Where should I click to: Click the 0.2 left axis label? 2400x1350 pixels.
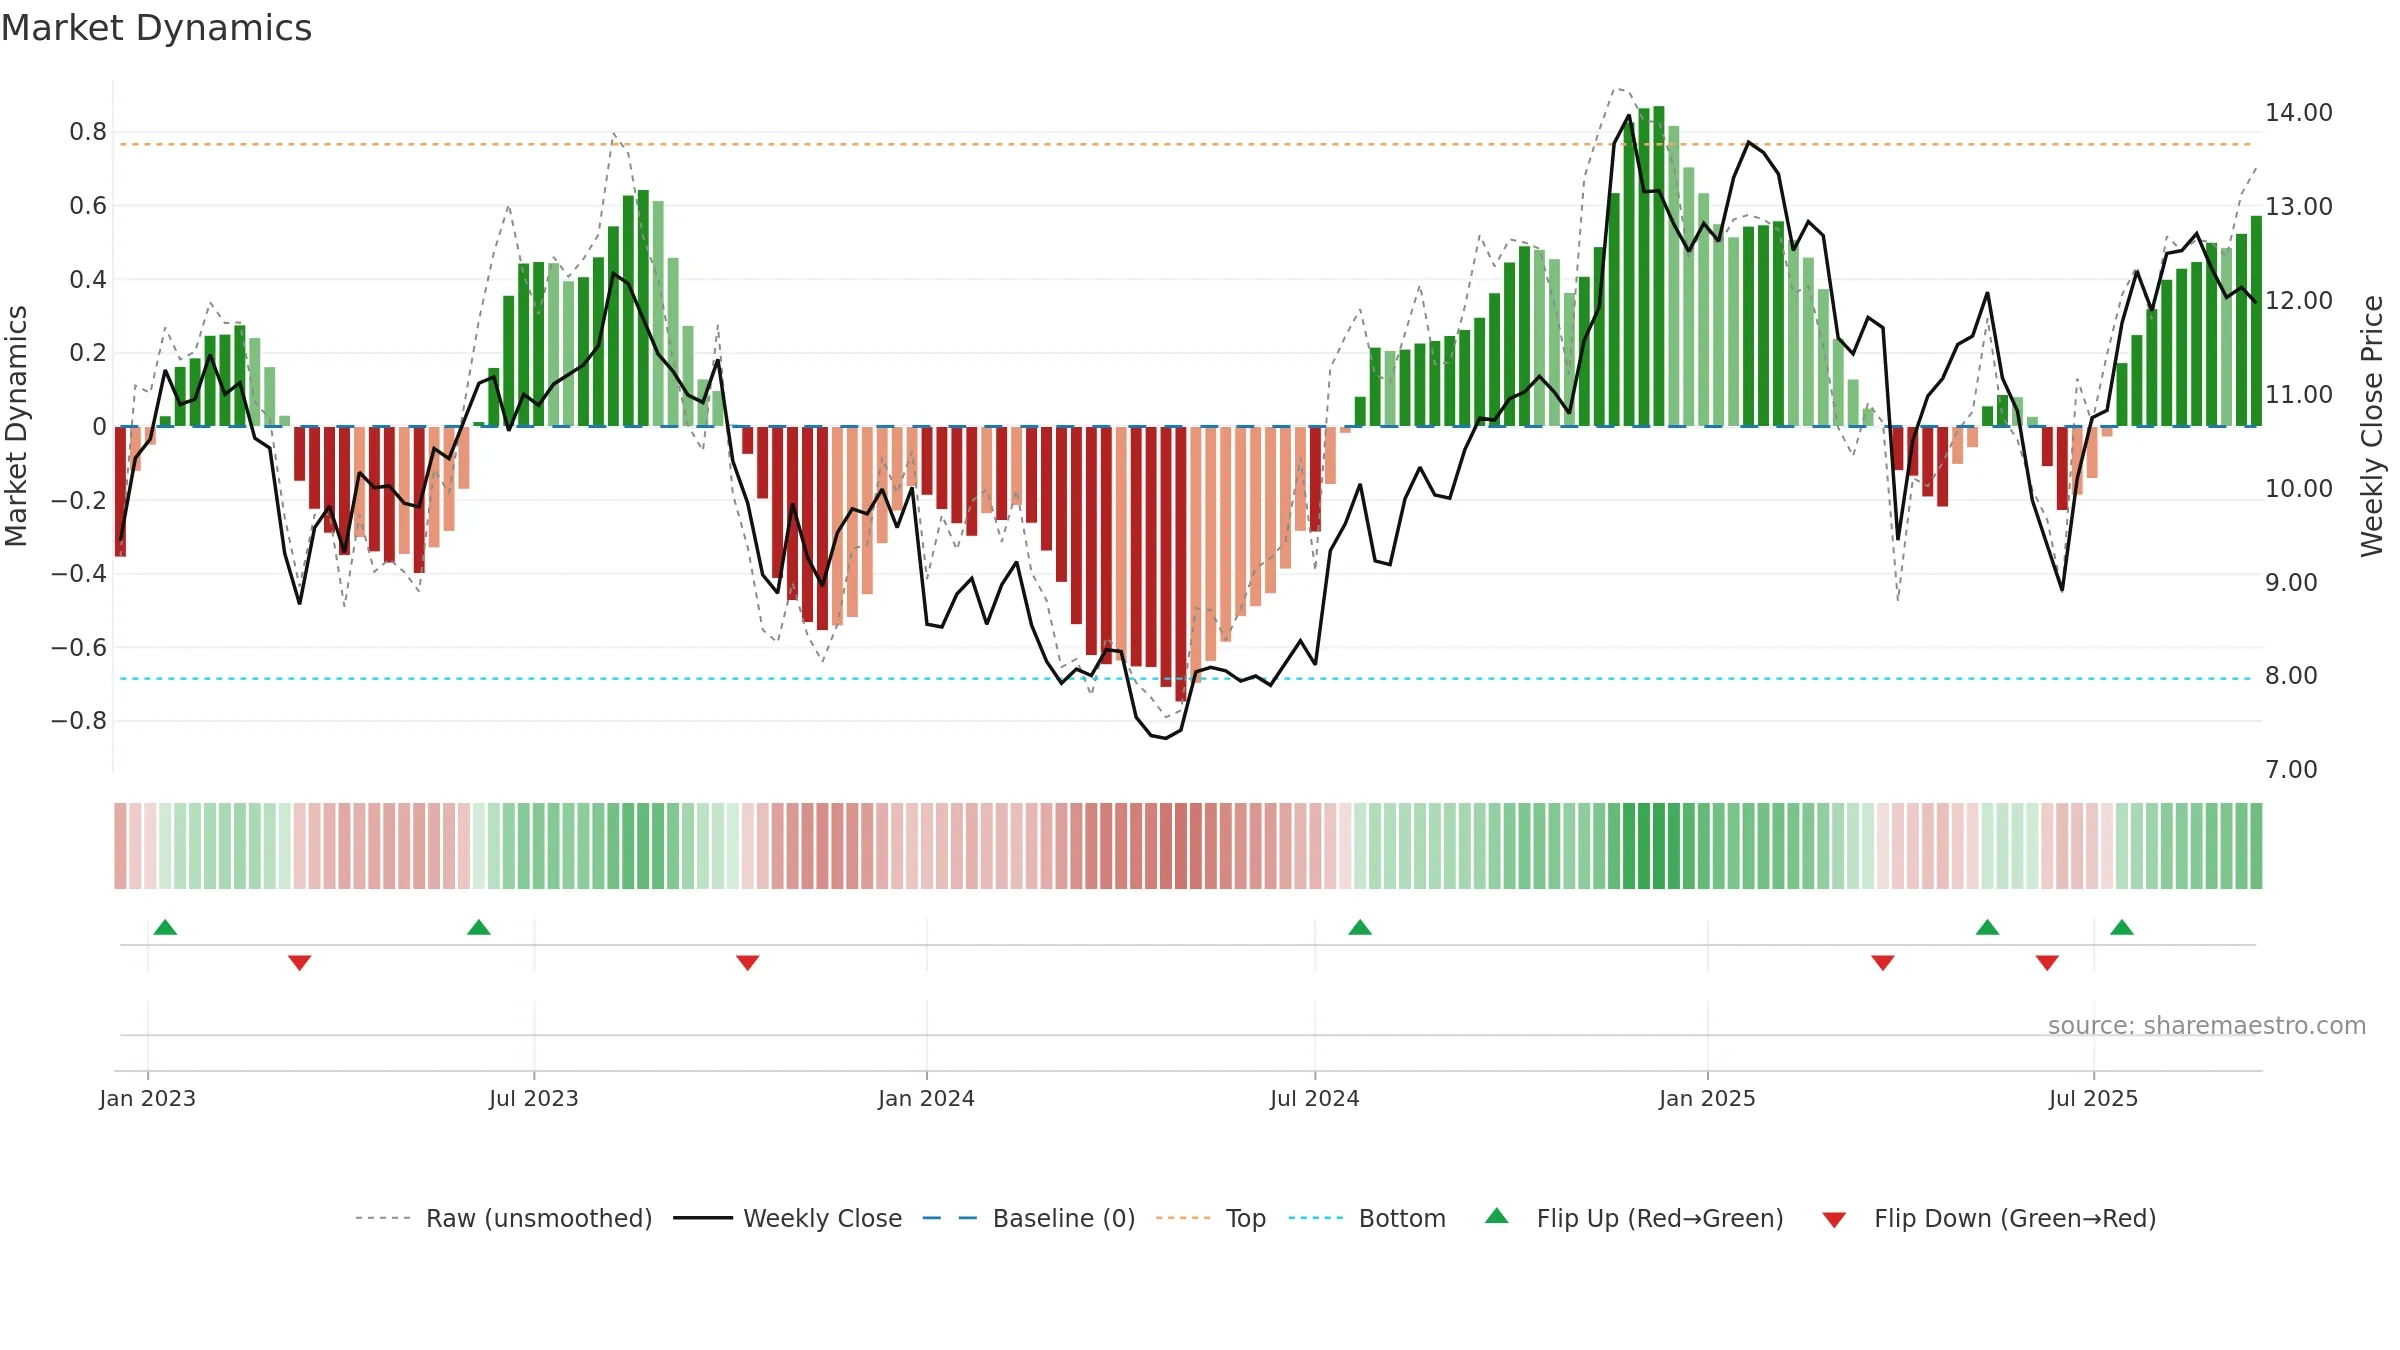pyautogui.click(x=88, y=353)
